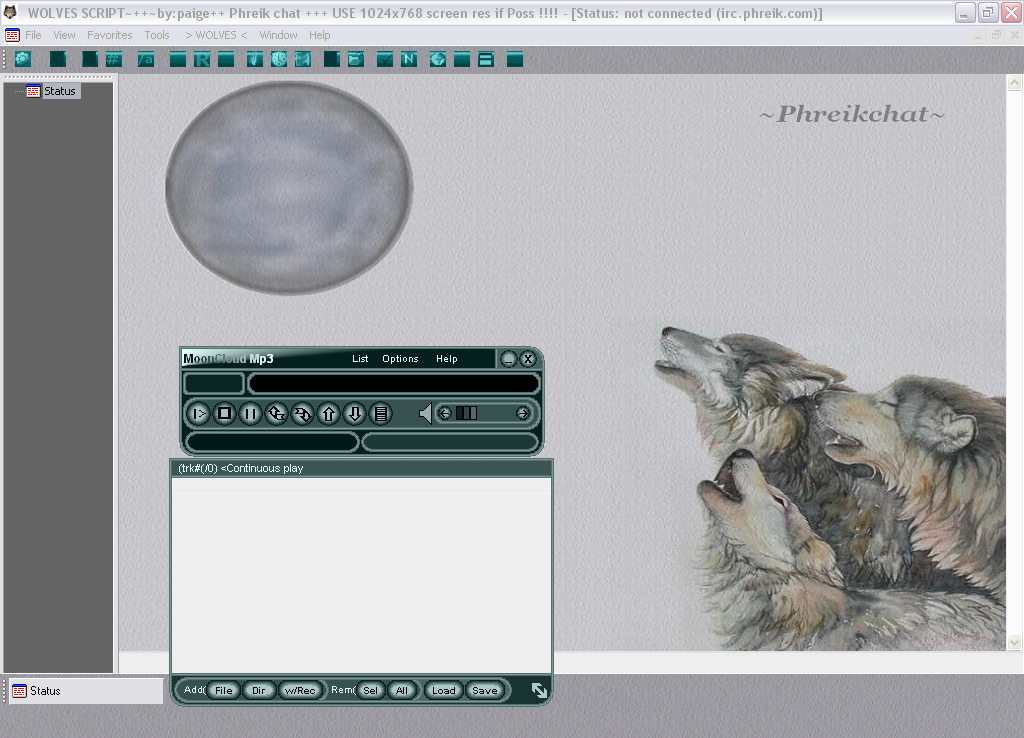1024x738 pixels.
Task: Click the Add Dir button
Action: coord(259,690)
